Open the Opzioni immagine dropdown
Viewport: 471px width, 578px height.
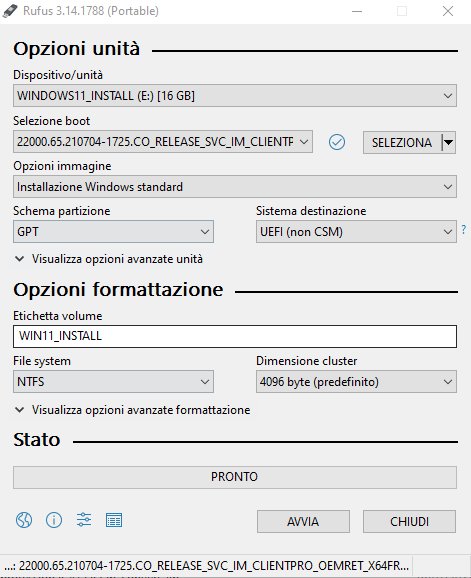235,187
